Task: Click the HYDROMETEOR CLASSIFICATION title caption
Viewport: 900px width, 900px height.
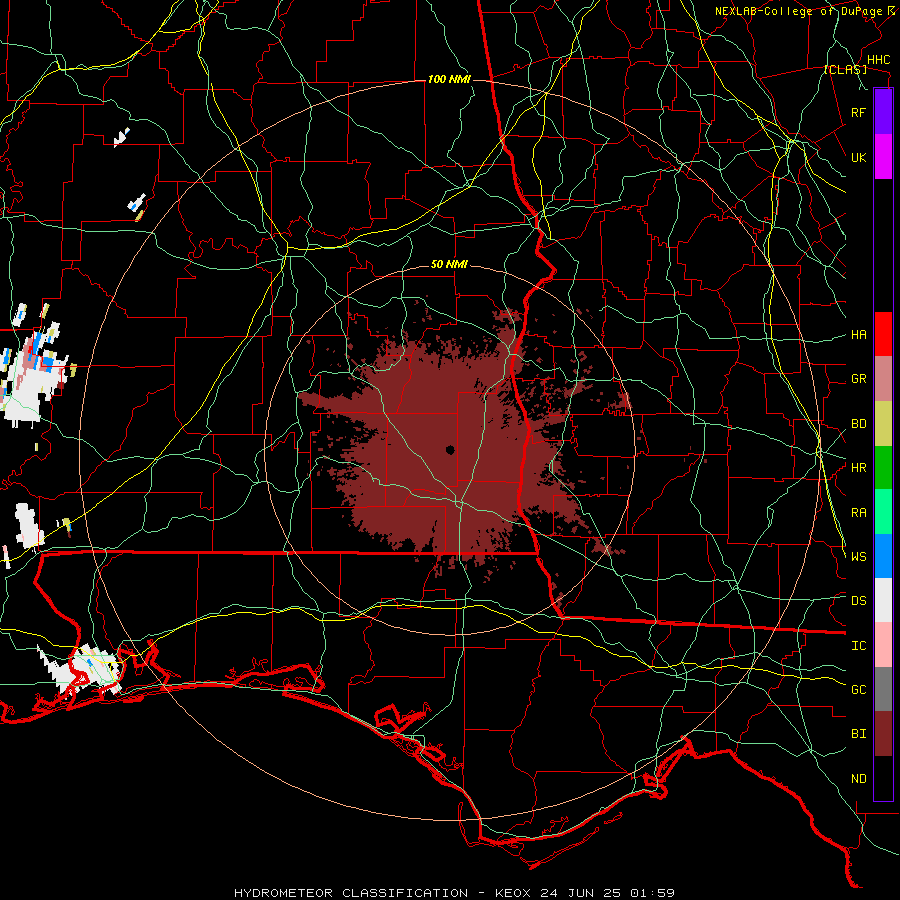Action: click(454, 893)
